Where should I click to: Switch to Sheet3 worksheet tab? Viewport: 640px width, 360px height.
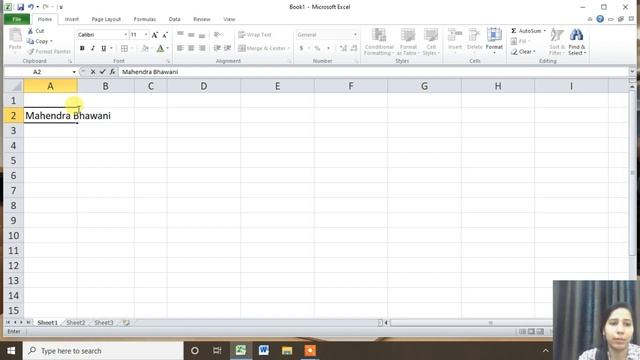[104, 323]
